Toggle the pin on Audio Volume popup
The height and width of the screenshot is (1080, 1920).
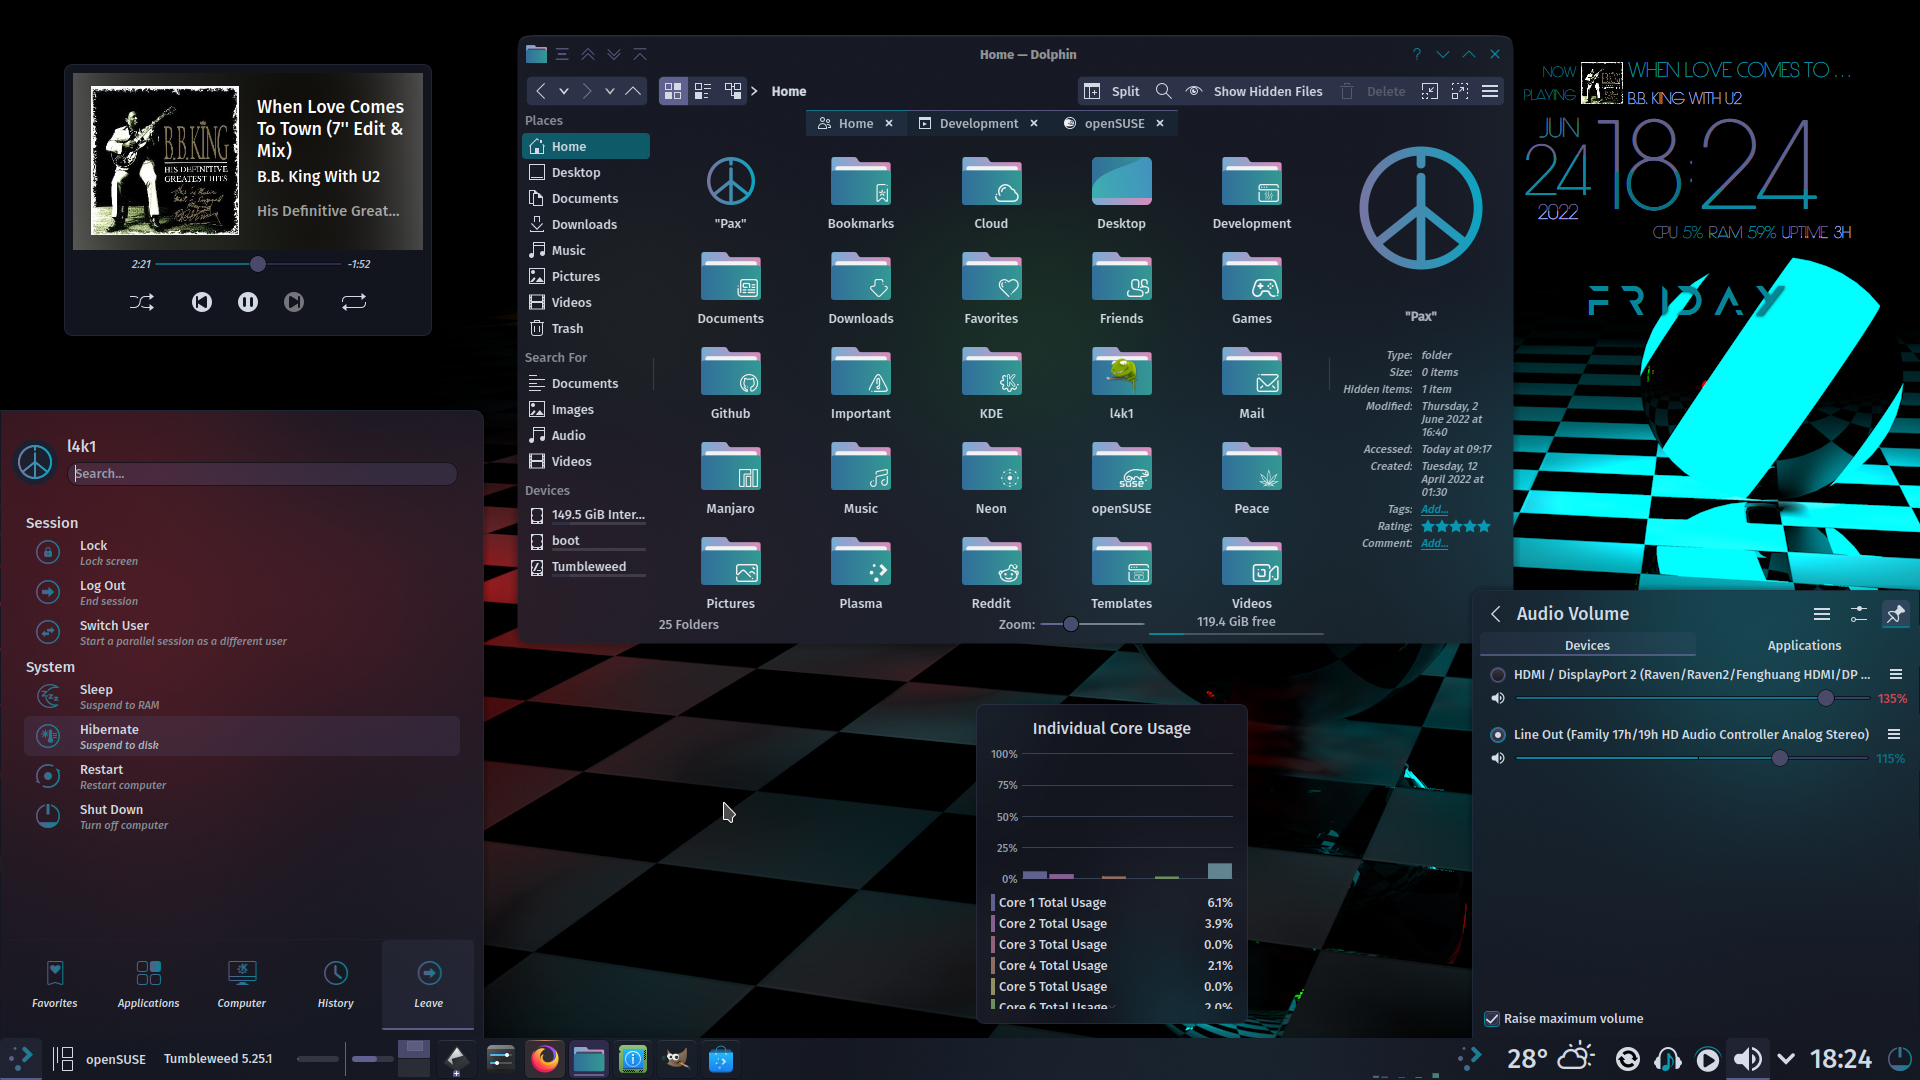point(1895,614)
